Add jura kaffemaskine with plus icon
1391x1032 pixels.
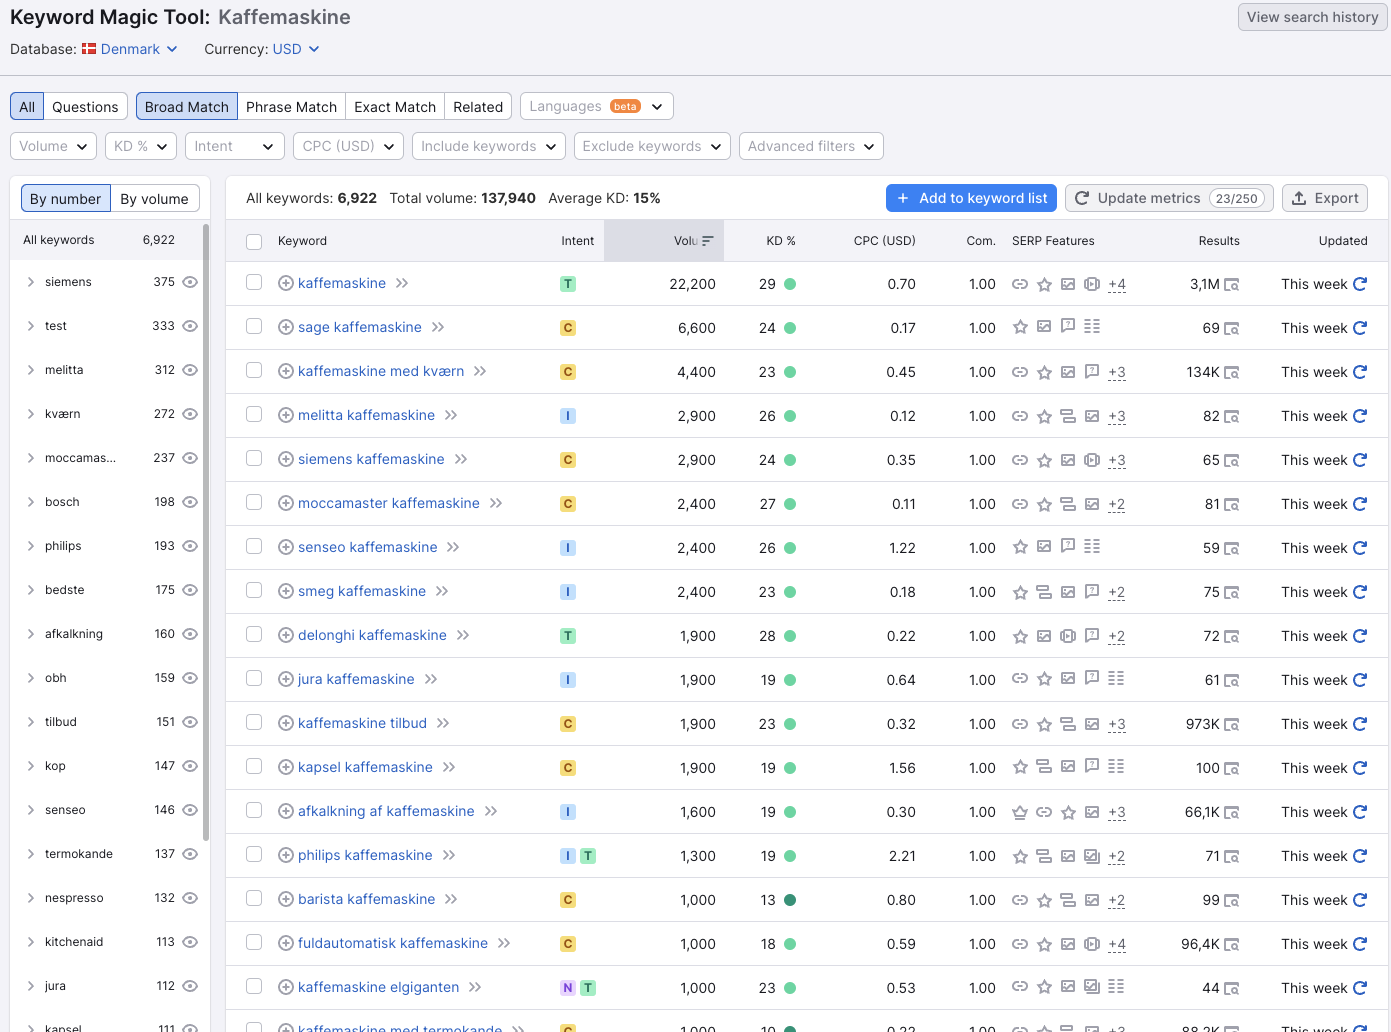coord(285,680)
